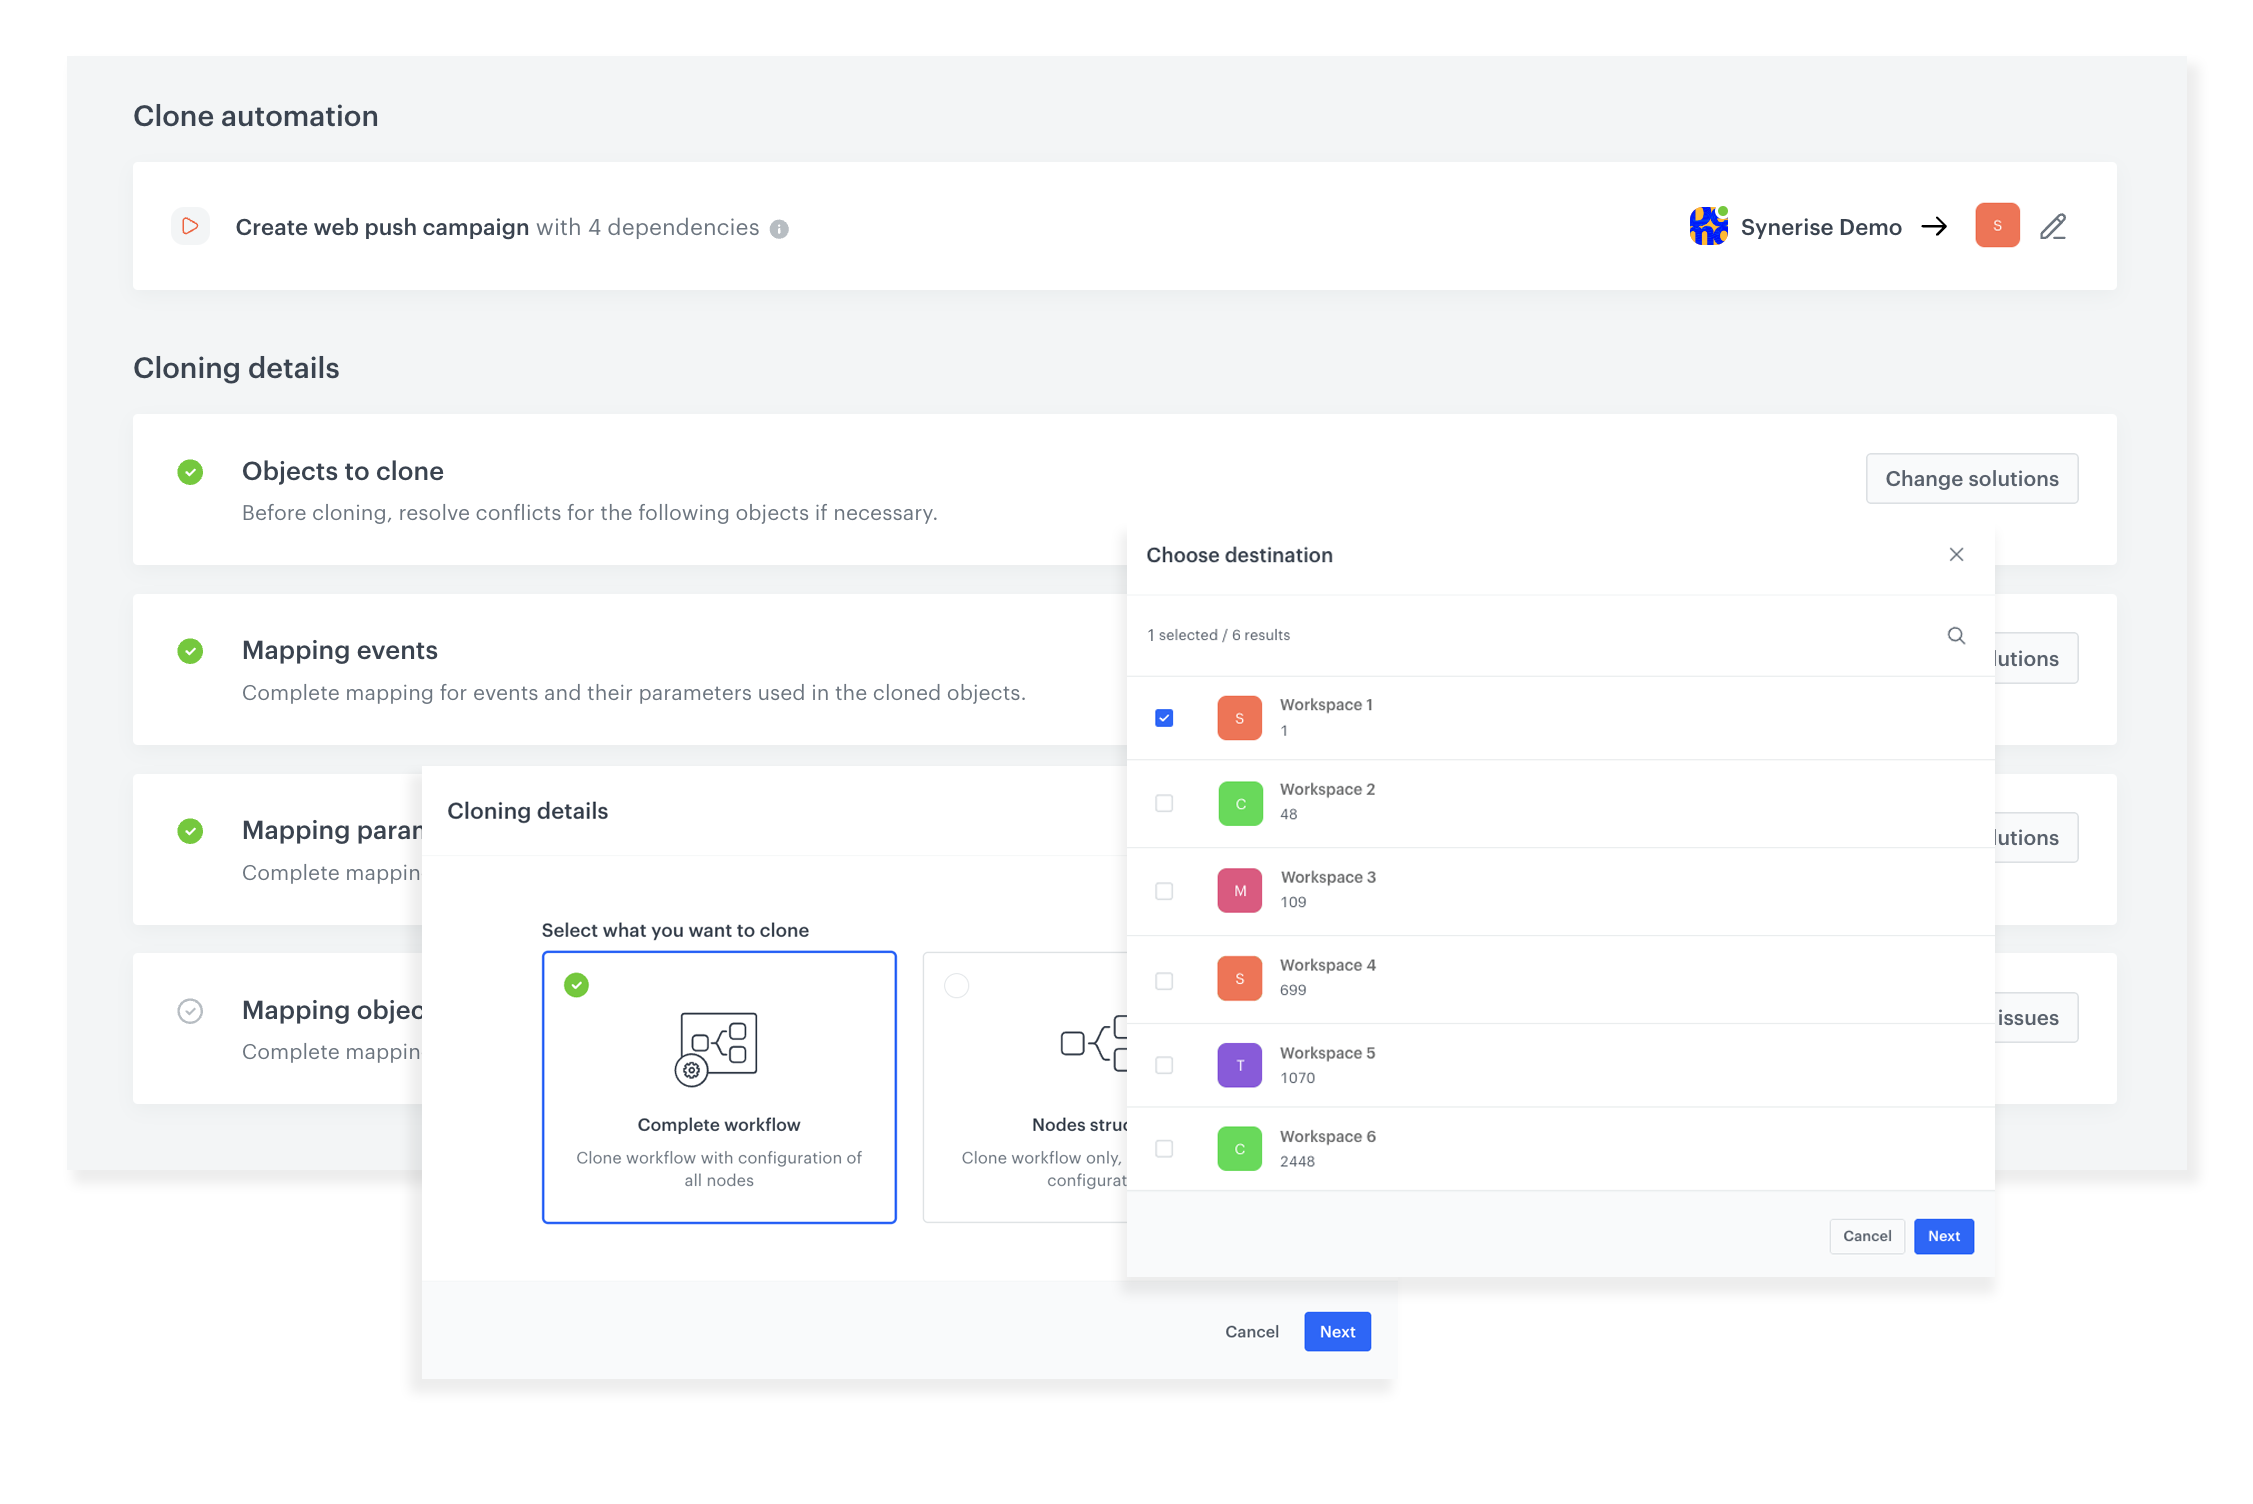This screenshot has height=1504, width=2253.
Task: Close the Choose destination dialog
Action: tap(1956, 554)
